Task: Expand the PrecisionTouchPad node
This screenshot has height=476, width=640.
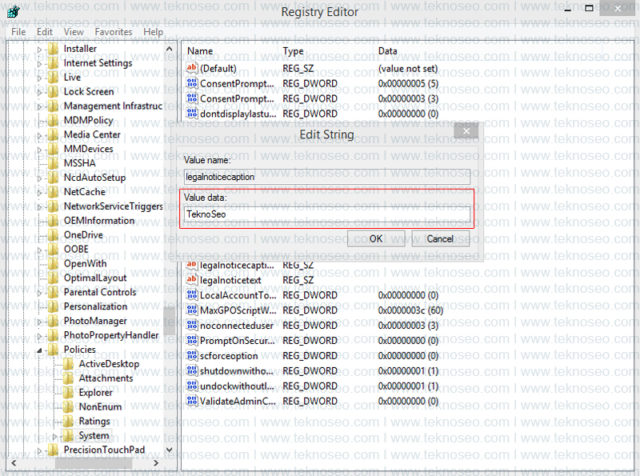Action: 40,451
